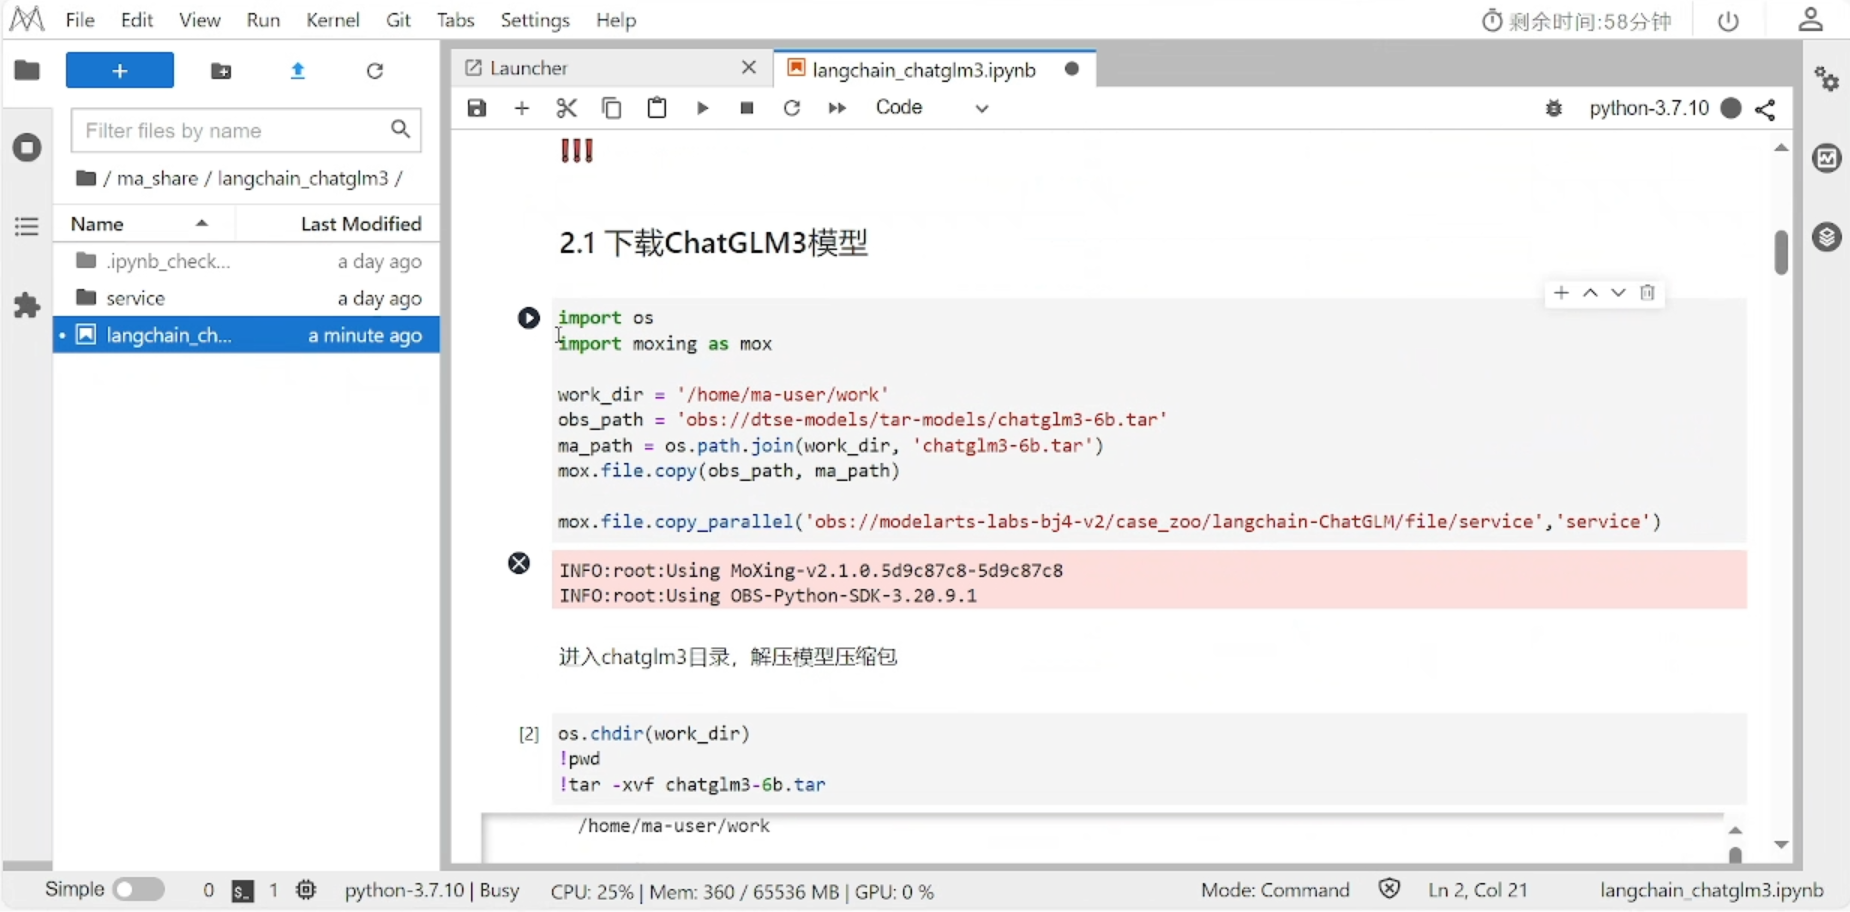Open the cell type Code dropdown
1850x912 pixels.
(932, 108)
